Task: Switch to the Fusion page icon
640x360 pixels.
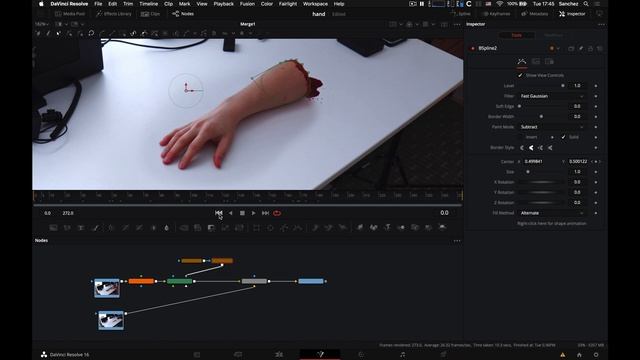Action: tap(320, 354)
